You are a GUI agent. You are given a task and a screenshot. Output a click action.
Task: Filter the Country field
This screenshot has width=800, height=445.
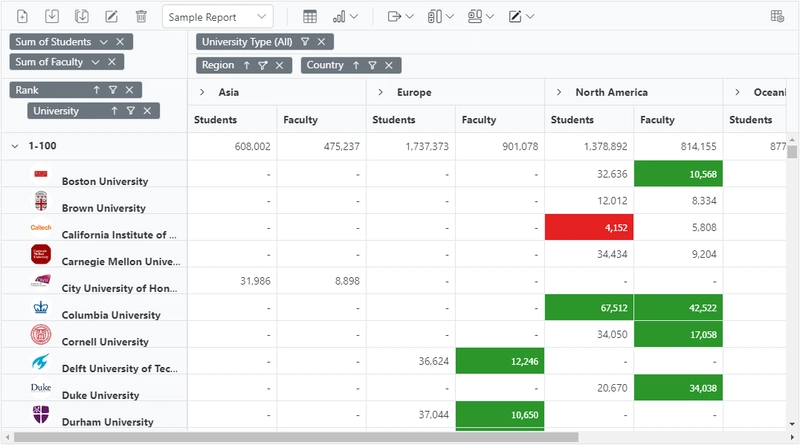coord(372,65)
